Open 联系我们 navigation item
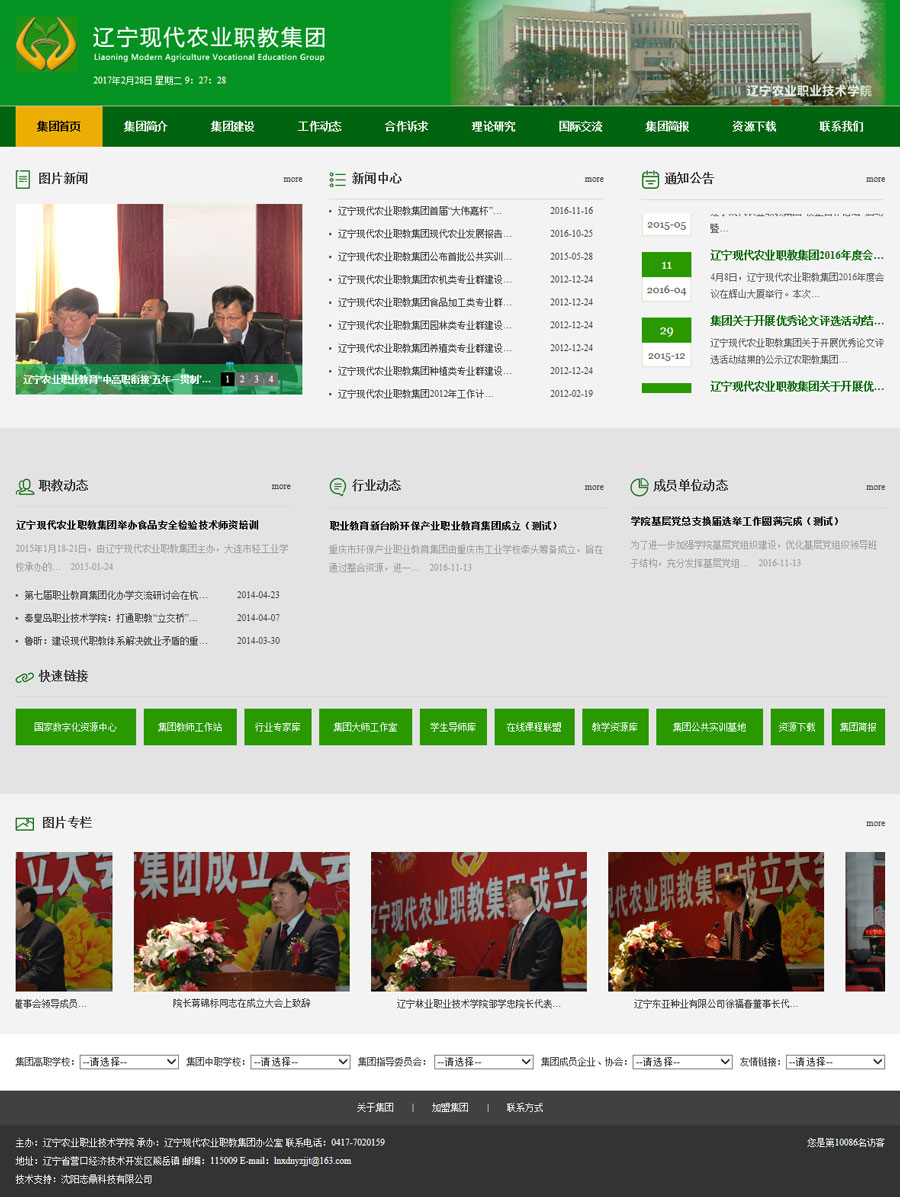The height and width of the screenshot is (1197, 900). [x=842, y=126]
